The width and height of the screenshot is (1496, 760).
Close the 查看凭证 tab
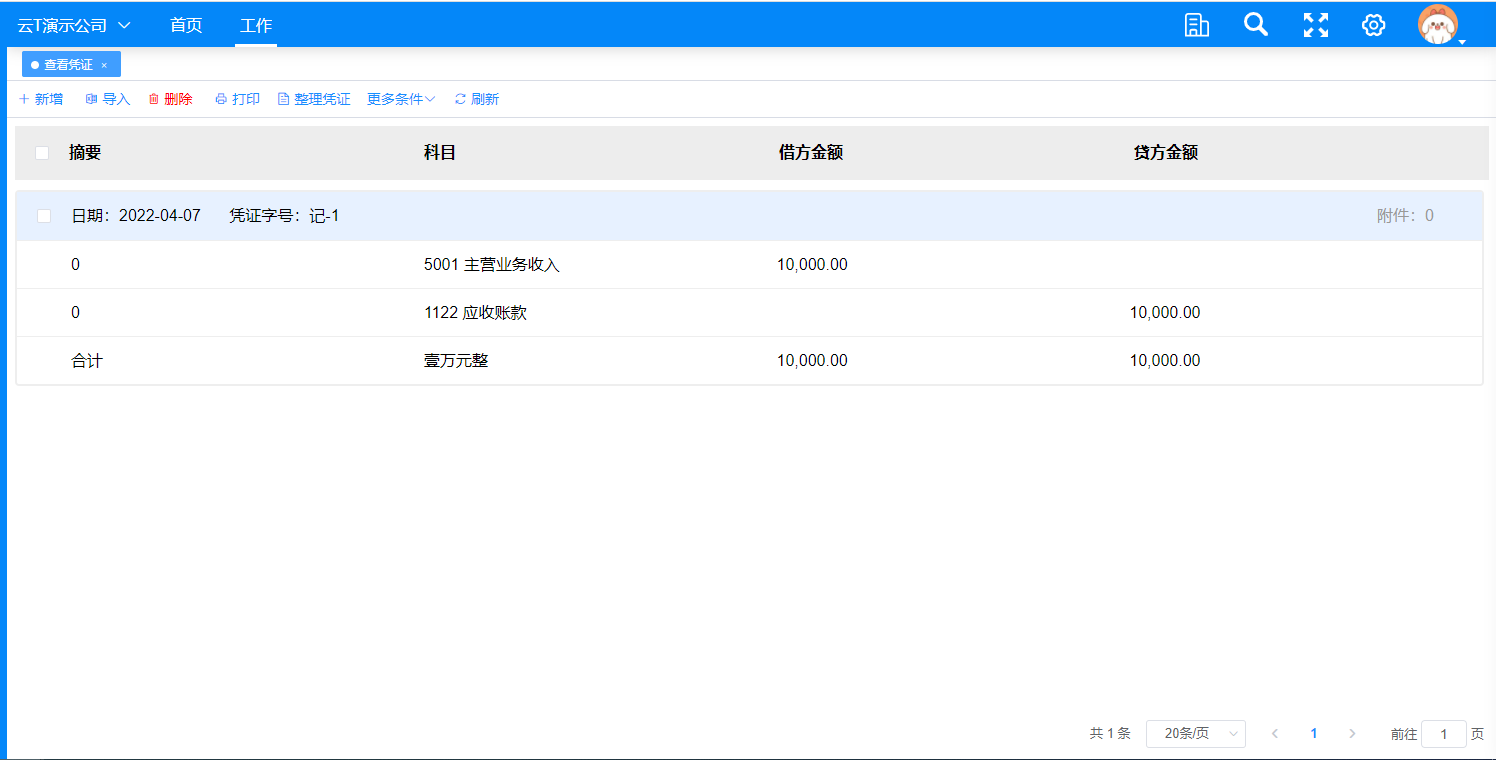point(104,65)
